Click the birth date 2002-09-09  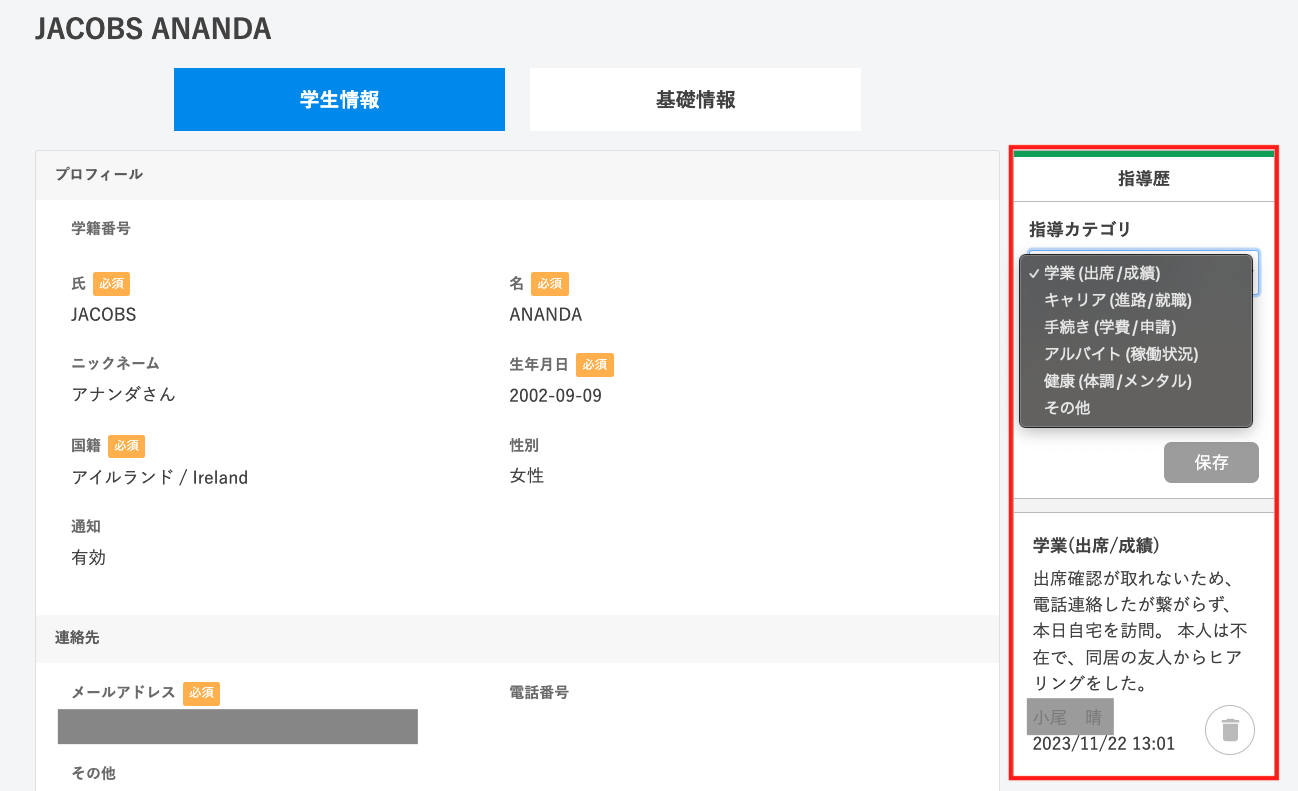point(555,395)
